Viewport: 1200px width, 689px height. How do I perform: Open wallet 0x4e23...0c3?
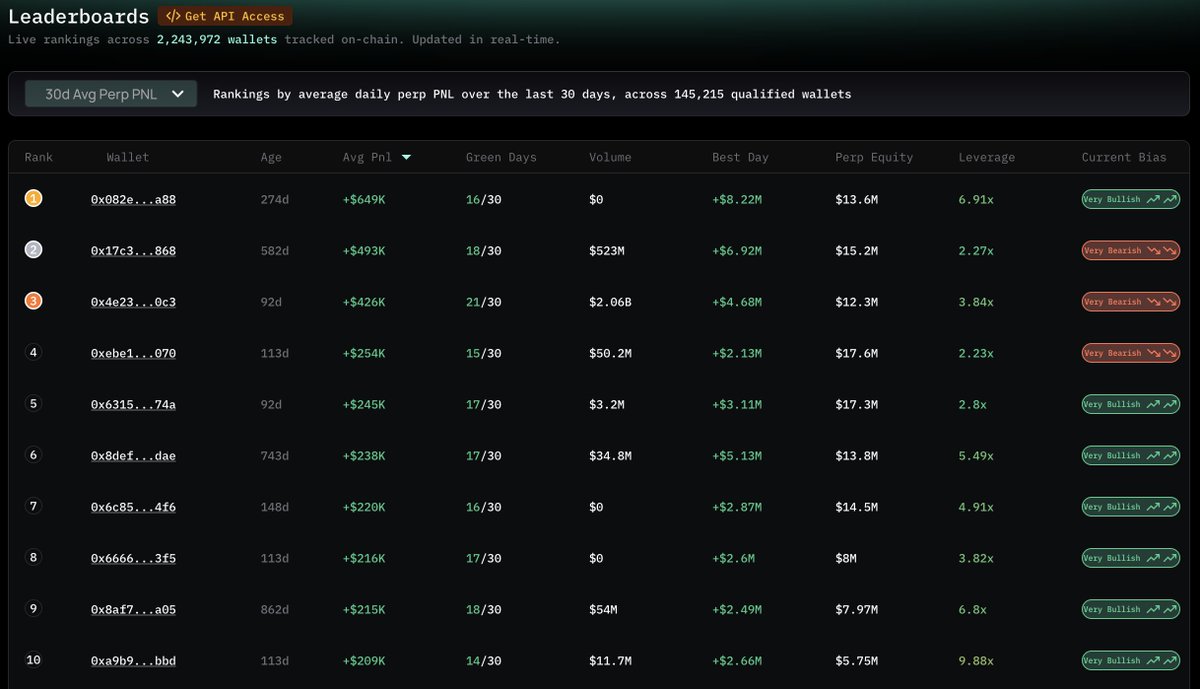coord(133,302)
